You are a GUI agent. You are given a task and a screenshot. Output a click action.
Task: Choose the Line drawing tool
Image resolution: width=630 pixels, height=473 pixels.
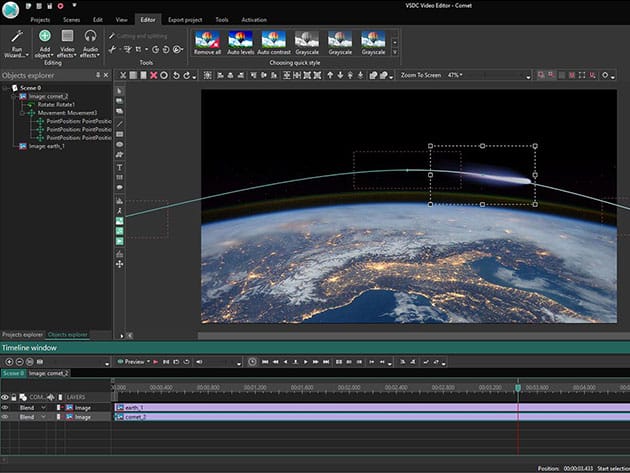click(120, 122)
